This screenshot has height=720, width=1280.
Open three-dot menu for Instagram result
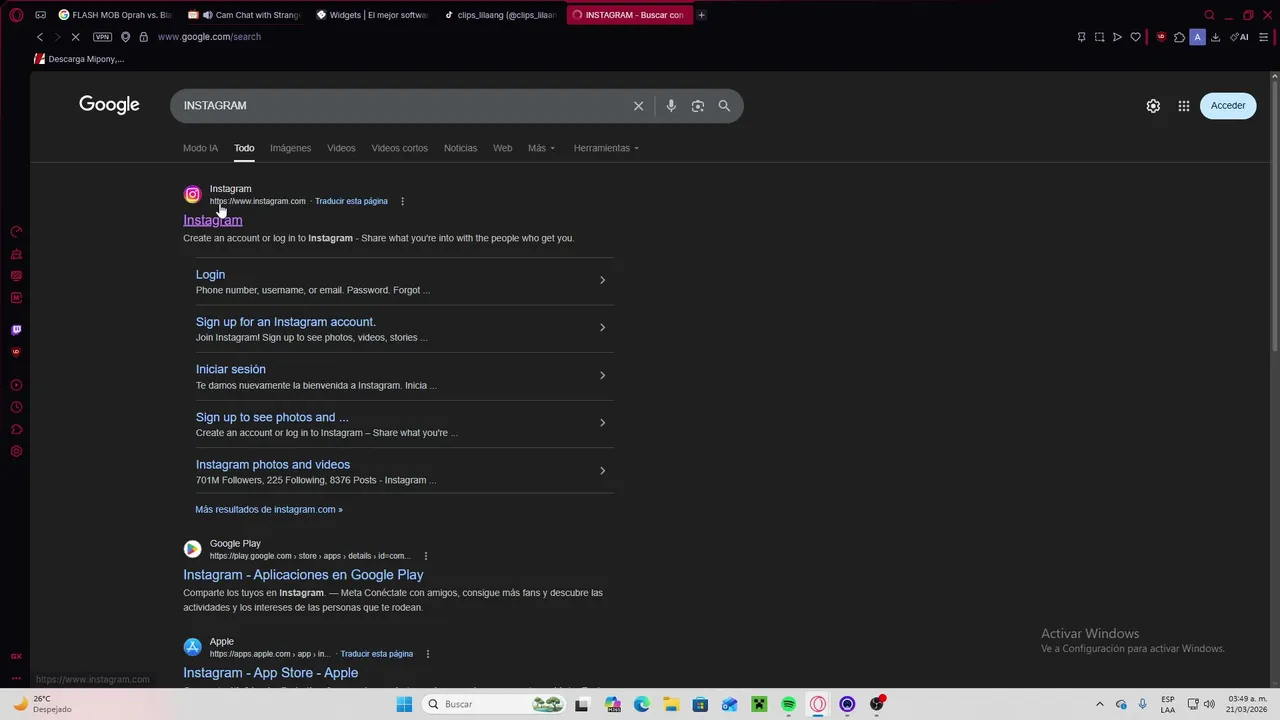(x=402, y=201)
